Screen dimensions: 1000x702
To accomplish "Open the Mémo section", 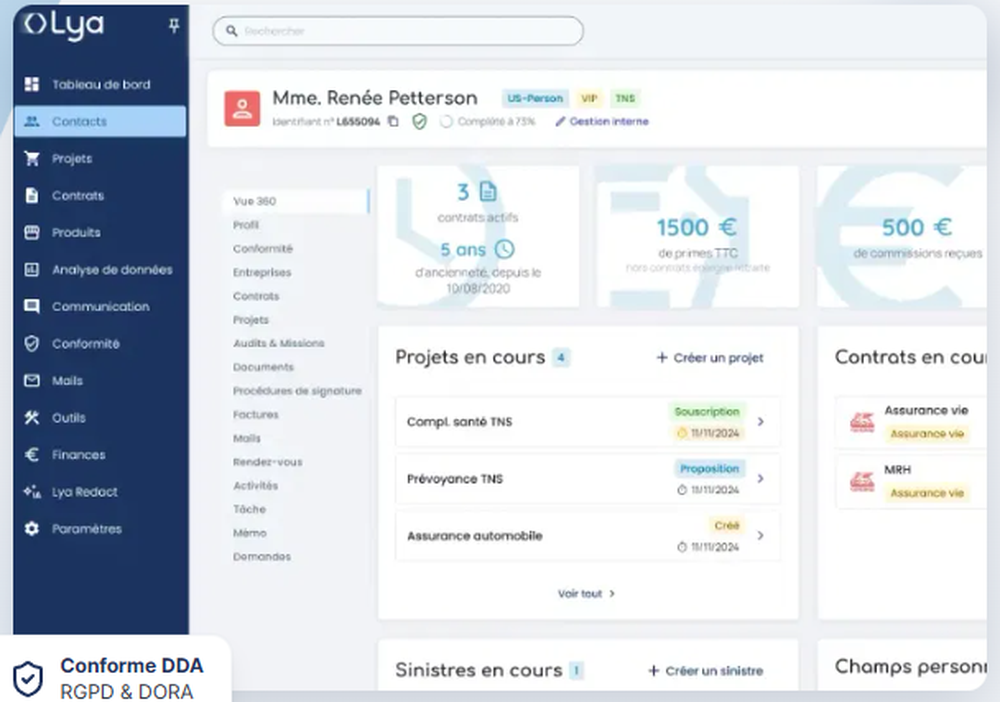I will click(x=249, y=533).
